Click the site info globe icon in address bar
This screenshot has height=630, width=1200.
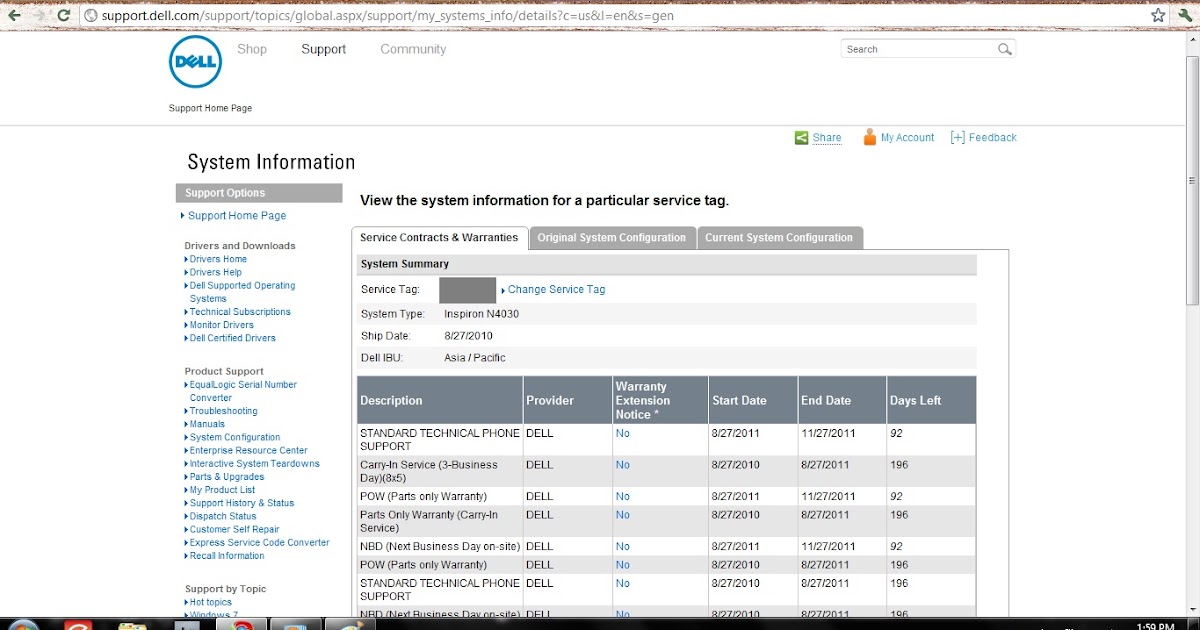point(91,16)
